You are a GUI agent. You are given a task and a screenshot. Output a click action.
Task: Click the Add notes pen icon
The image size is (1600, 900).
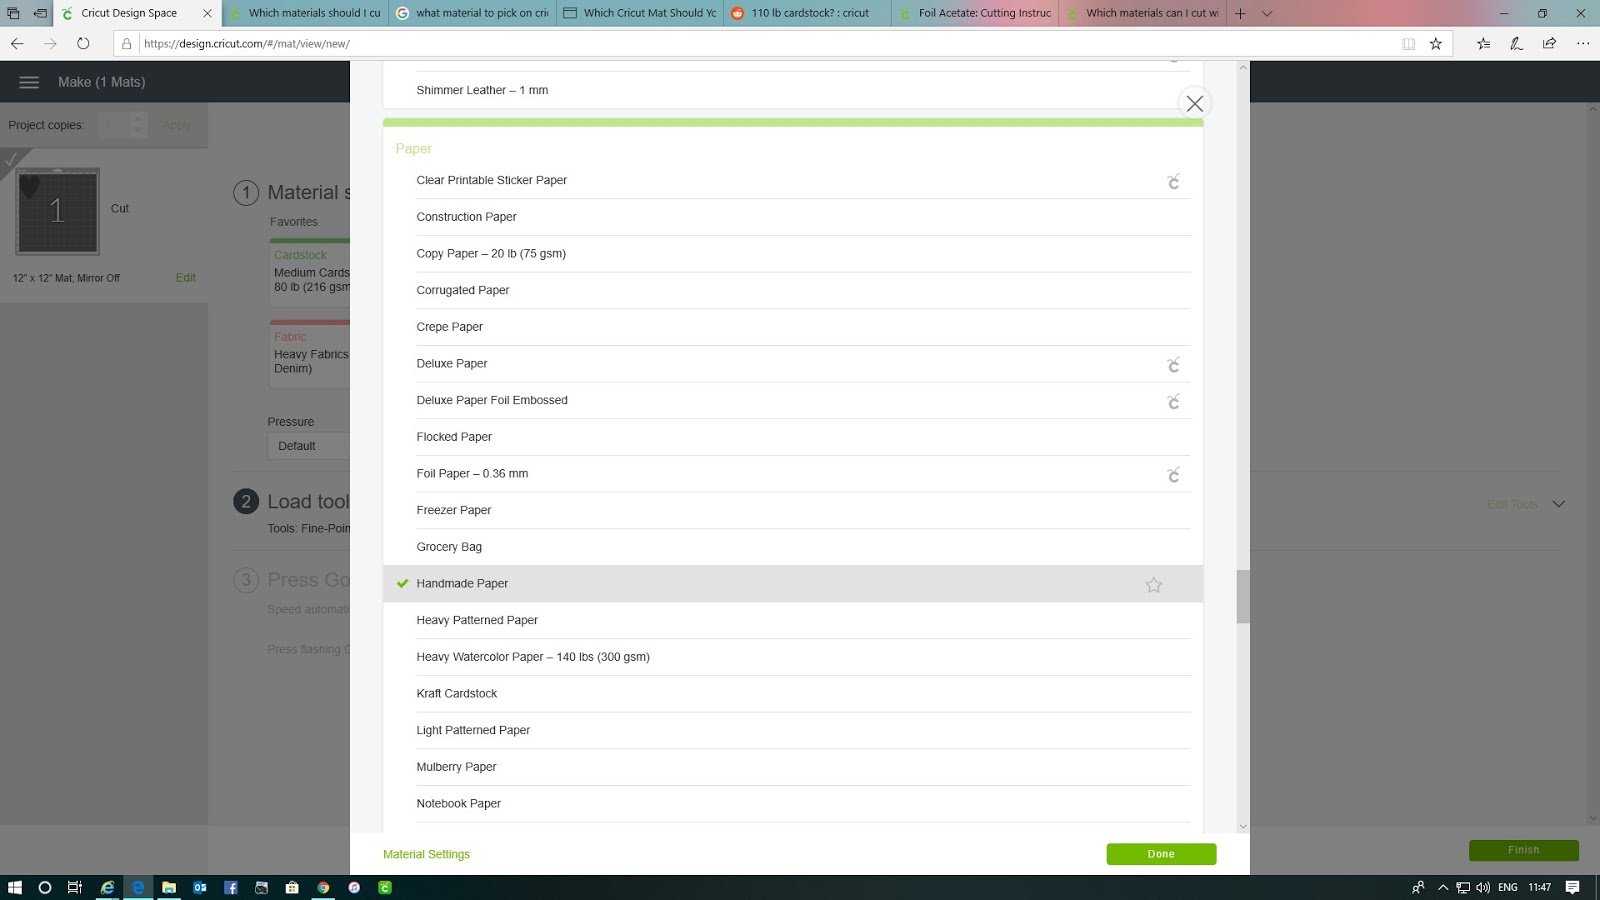[1516, 43]
